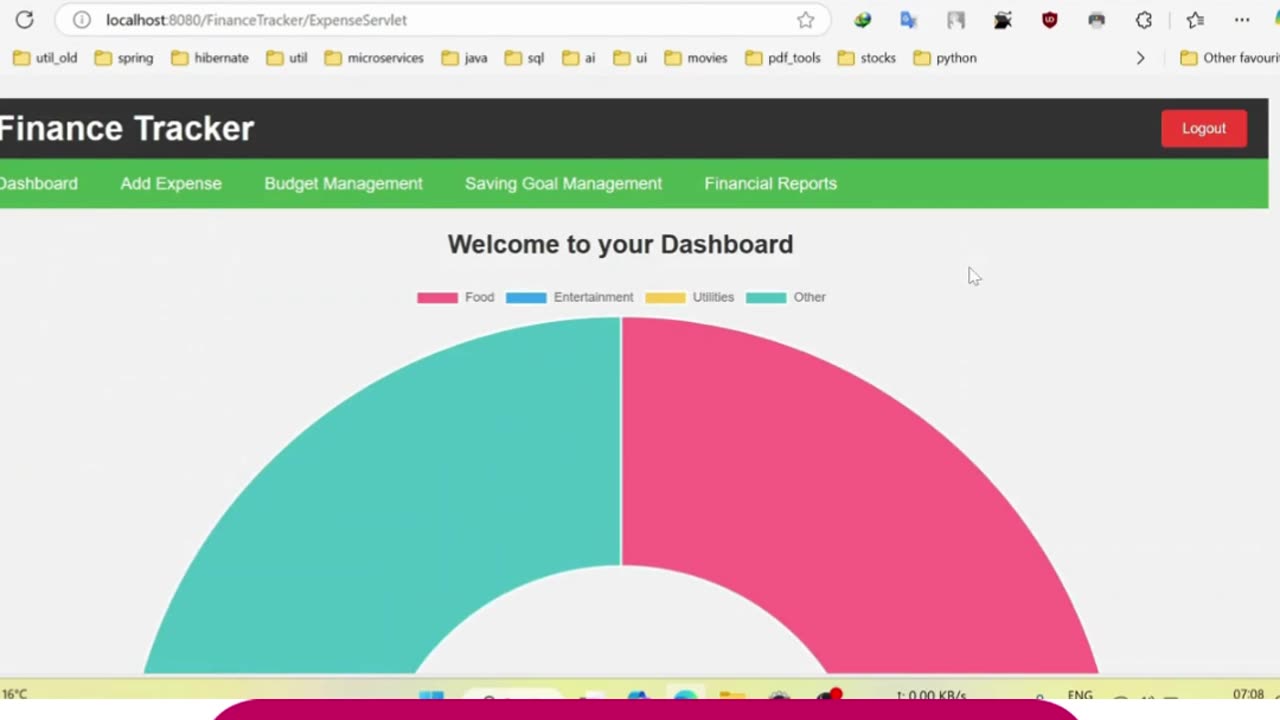The height and width of the screenshot is (720, 1280).
Task: Open Financial Reports in the navbar
Action: point(770,184)
